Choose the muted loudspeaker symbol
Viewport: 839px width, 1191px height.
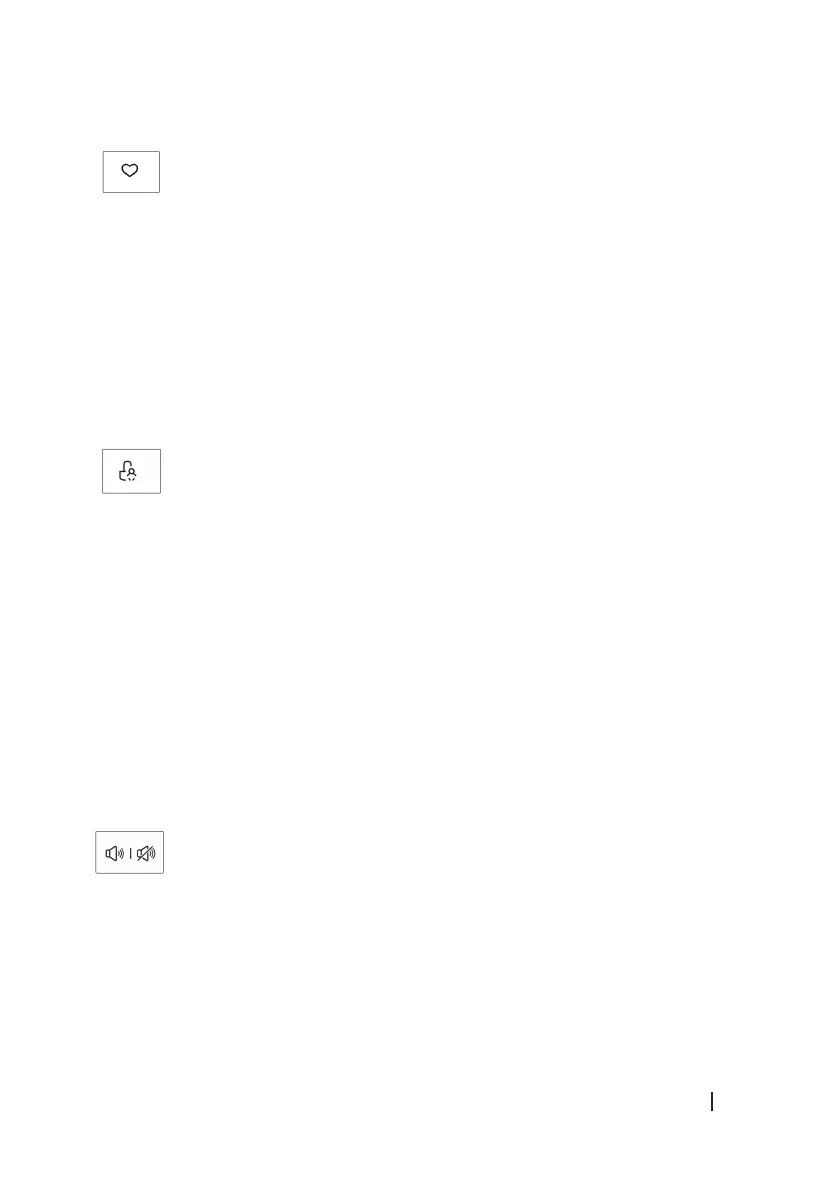tap(146, 854)
